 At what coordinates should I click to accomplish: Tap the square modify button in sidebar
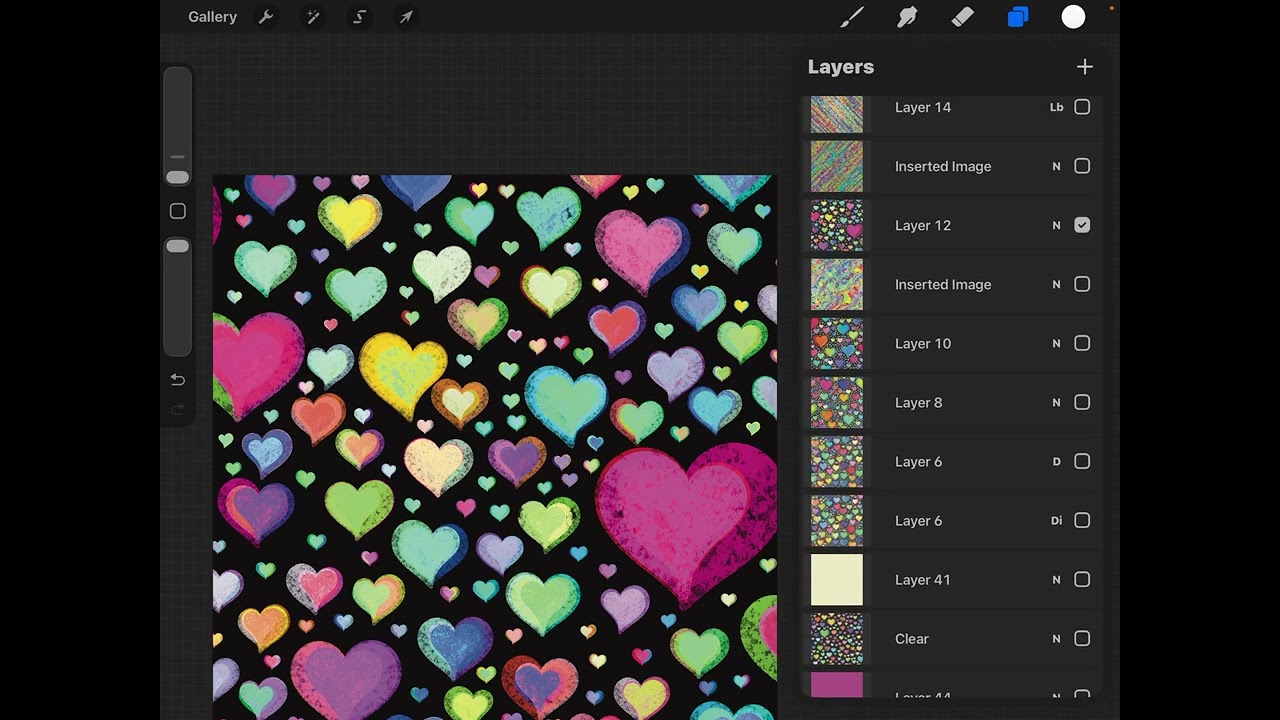coord(177,211)
